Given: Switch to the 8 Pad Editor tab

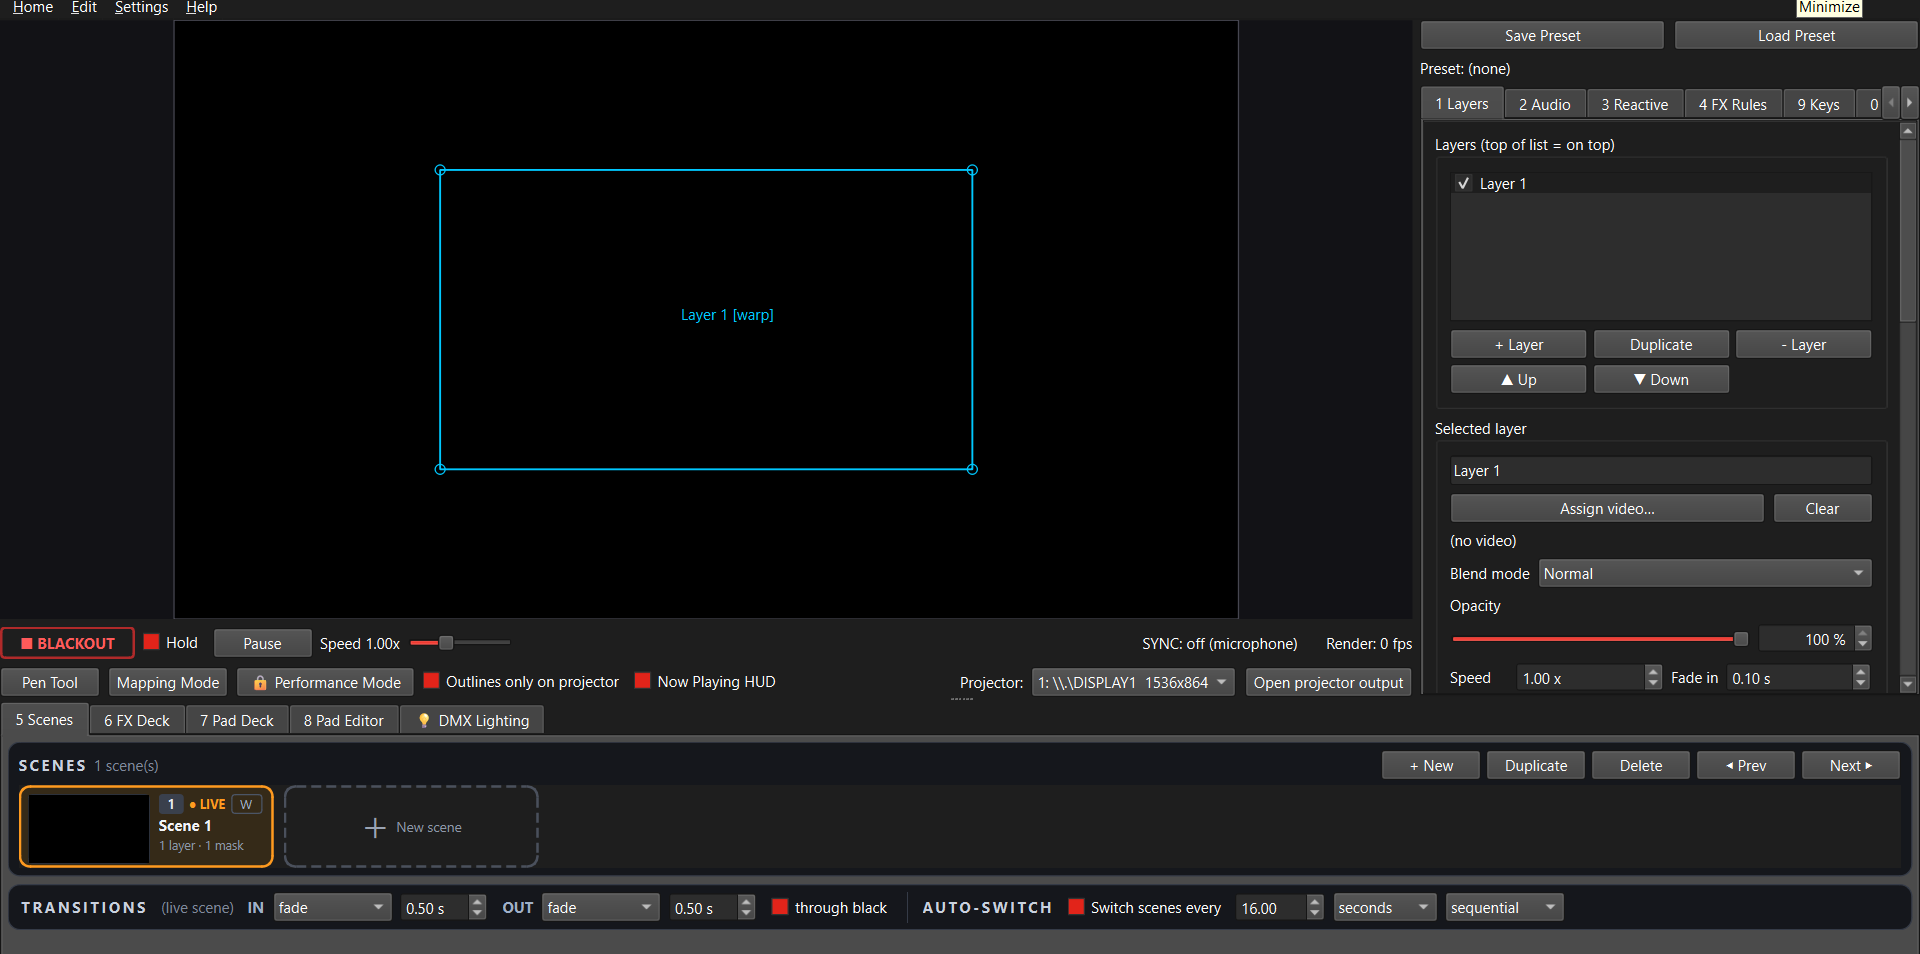Looking at the screenshot, I should pos(344,720).
